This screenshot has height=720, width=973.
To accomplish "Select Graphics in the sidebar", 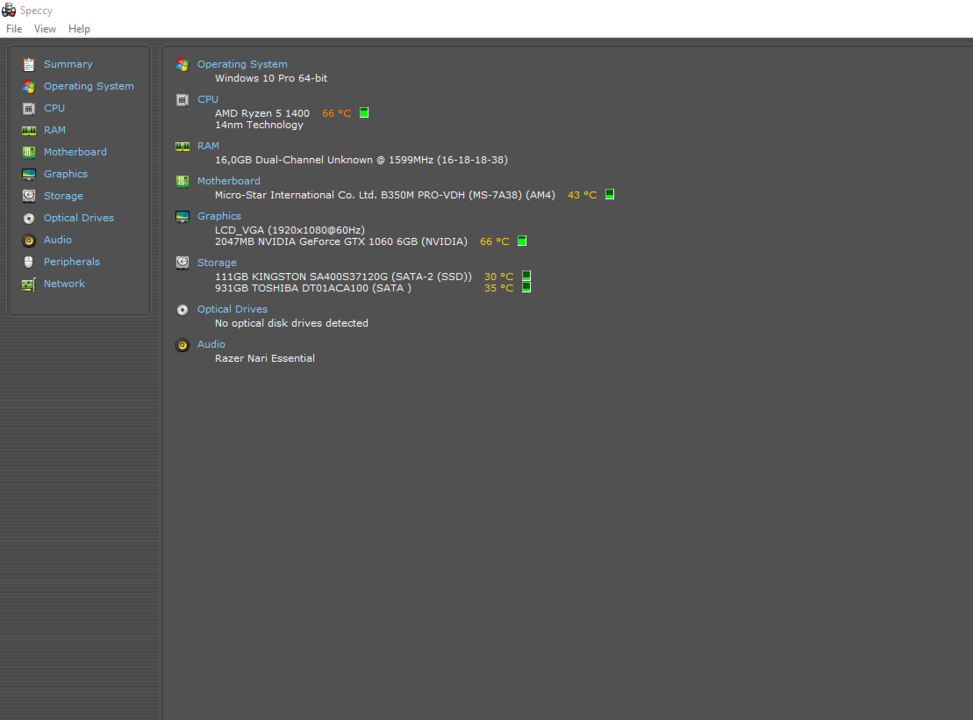I will point(65,174).
